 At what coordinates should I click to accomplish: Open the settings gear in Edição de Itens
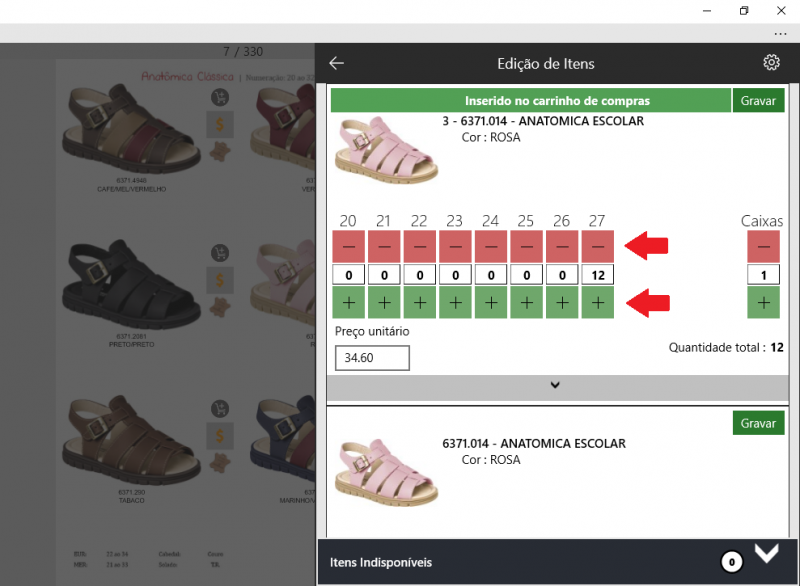tap(771, 63)
